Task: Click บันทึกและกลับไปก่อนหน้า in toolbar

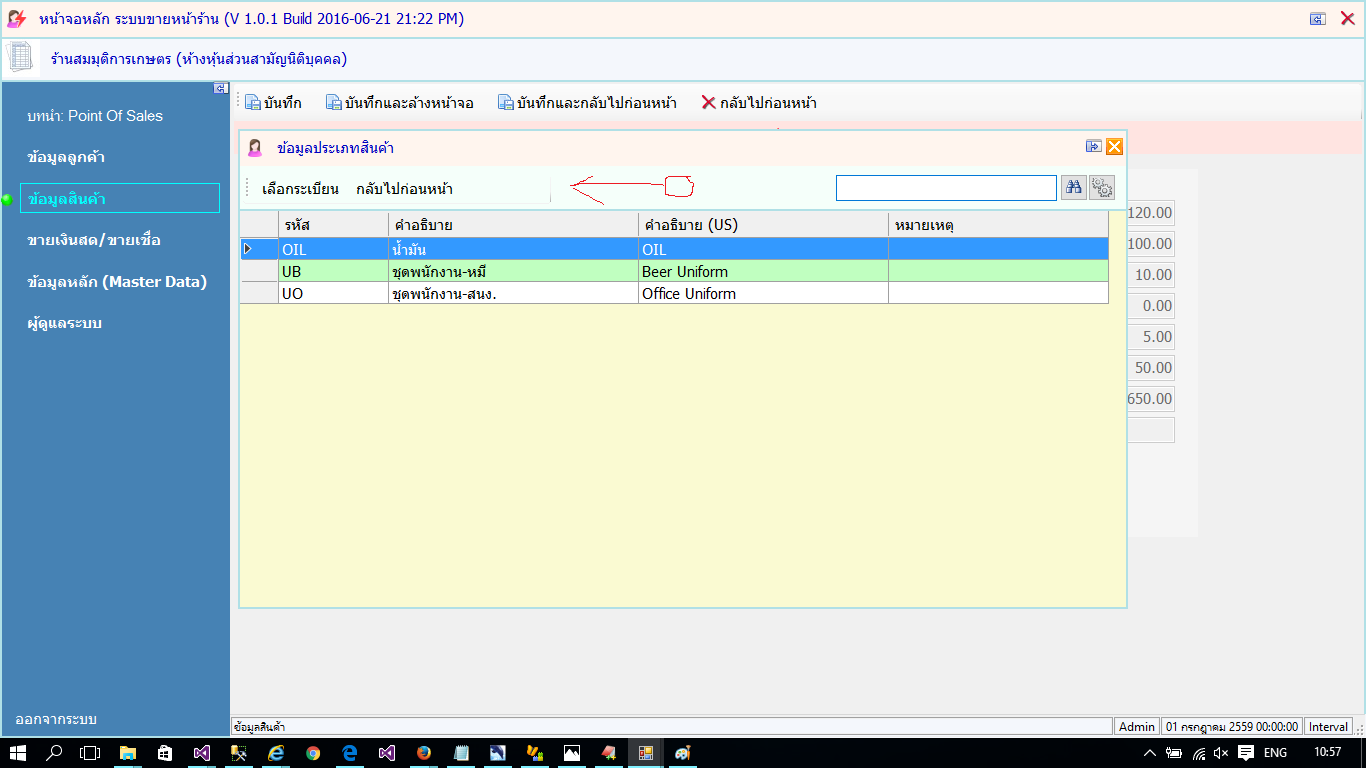Action: pos(587,103)
